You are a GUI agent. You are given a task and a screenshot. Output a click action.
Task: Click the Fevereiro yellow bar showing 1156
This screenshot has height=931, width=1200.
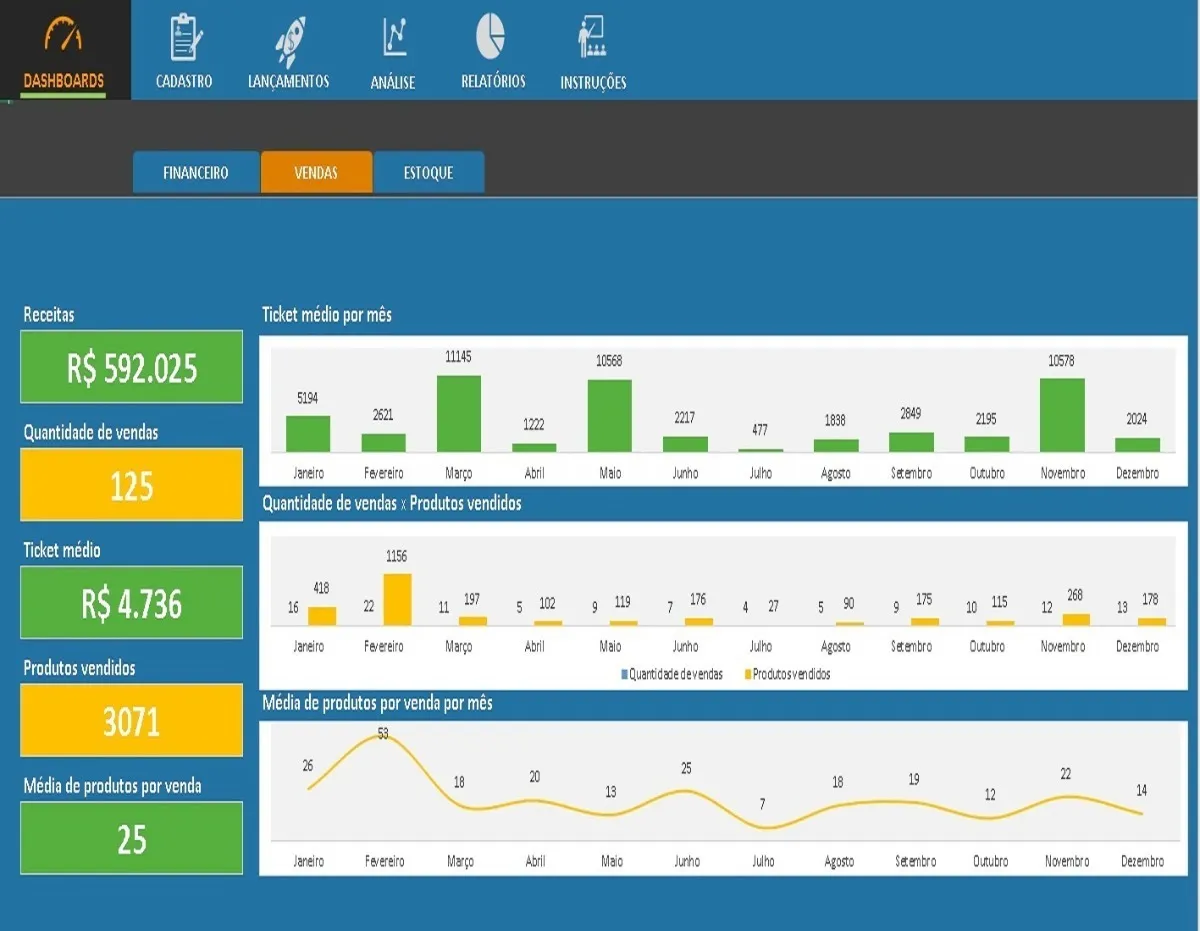coord(397,600)
